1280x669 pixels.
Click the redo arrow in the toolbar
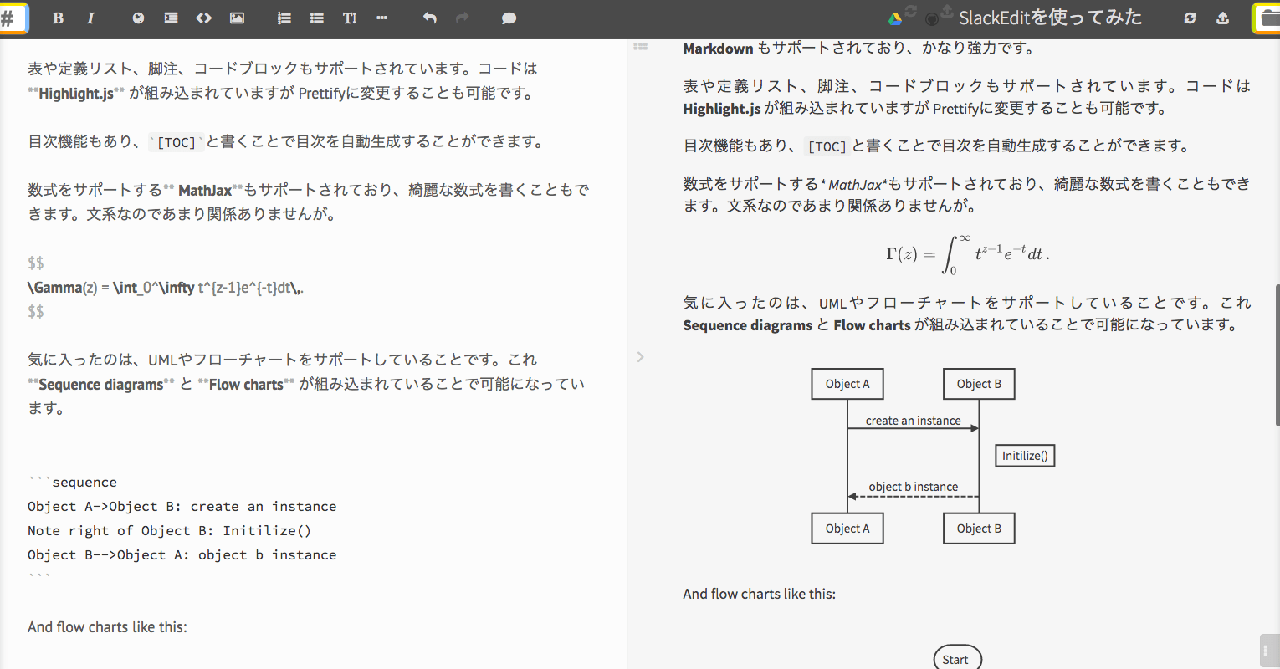point(462,18)
